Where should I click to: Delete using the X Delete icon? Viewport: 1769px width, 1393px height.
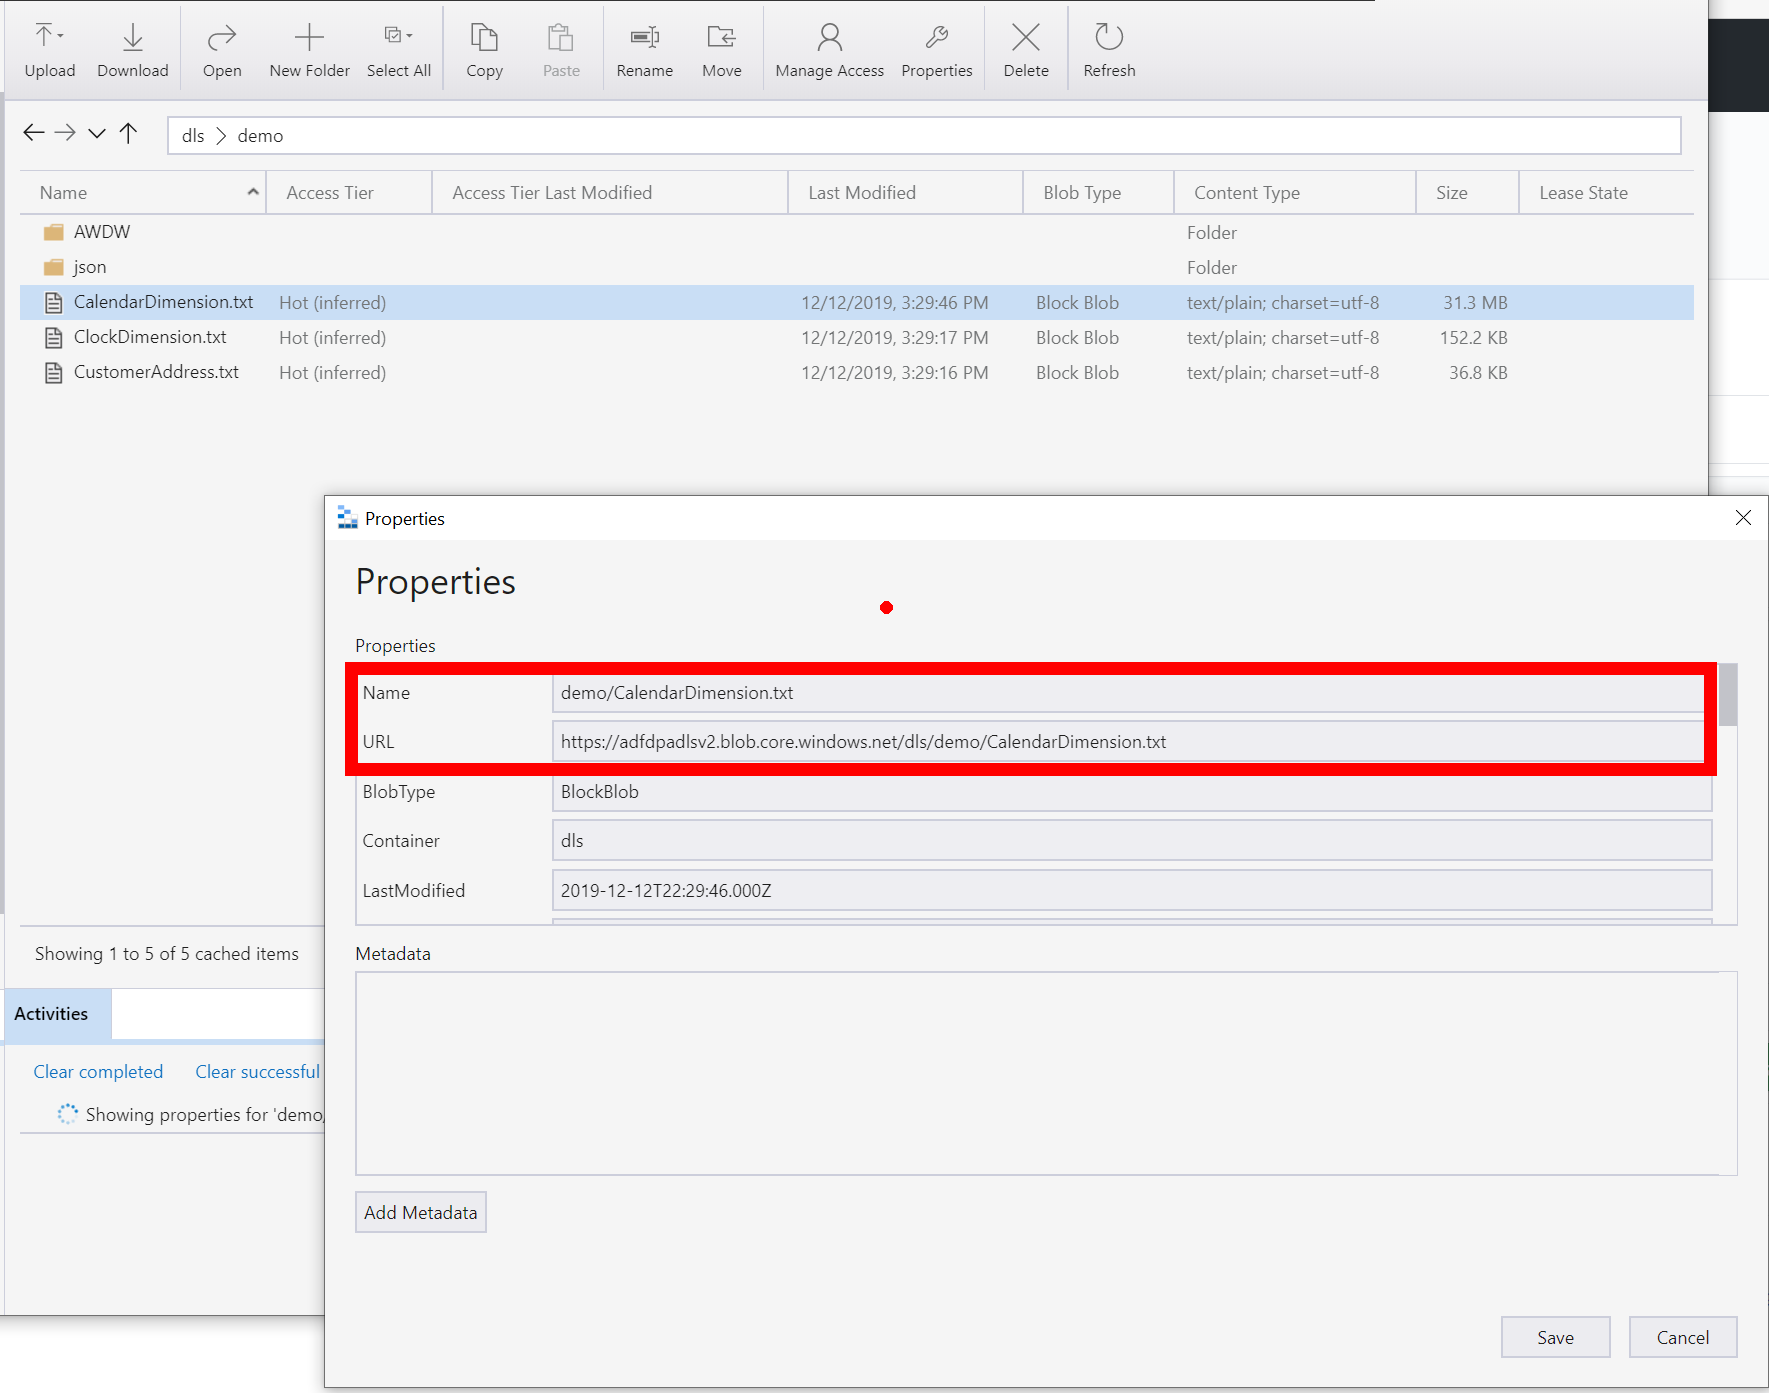pos(1026,35)
